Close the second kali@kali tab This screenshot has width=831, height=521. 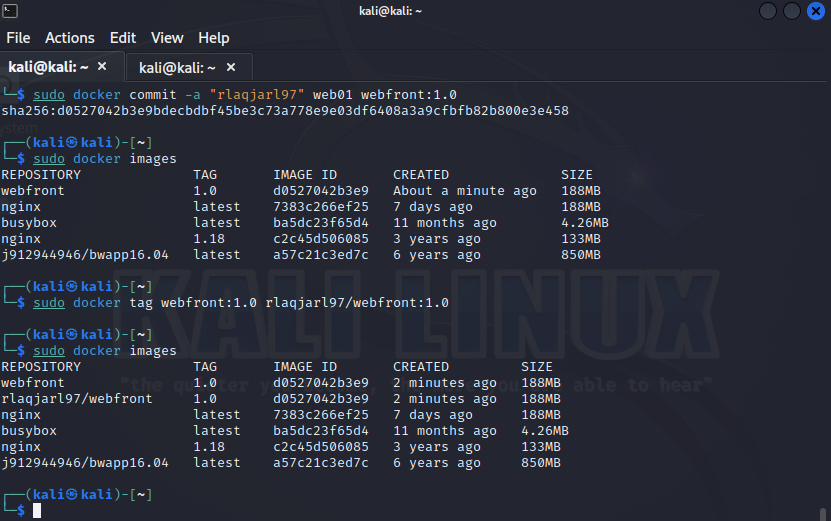point(231,67)
